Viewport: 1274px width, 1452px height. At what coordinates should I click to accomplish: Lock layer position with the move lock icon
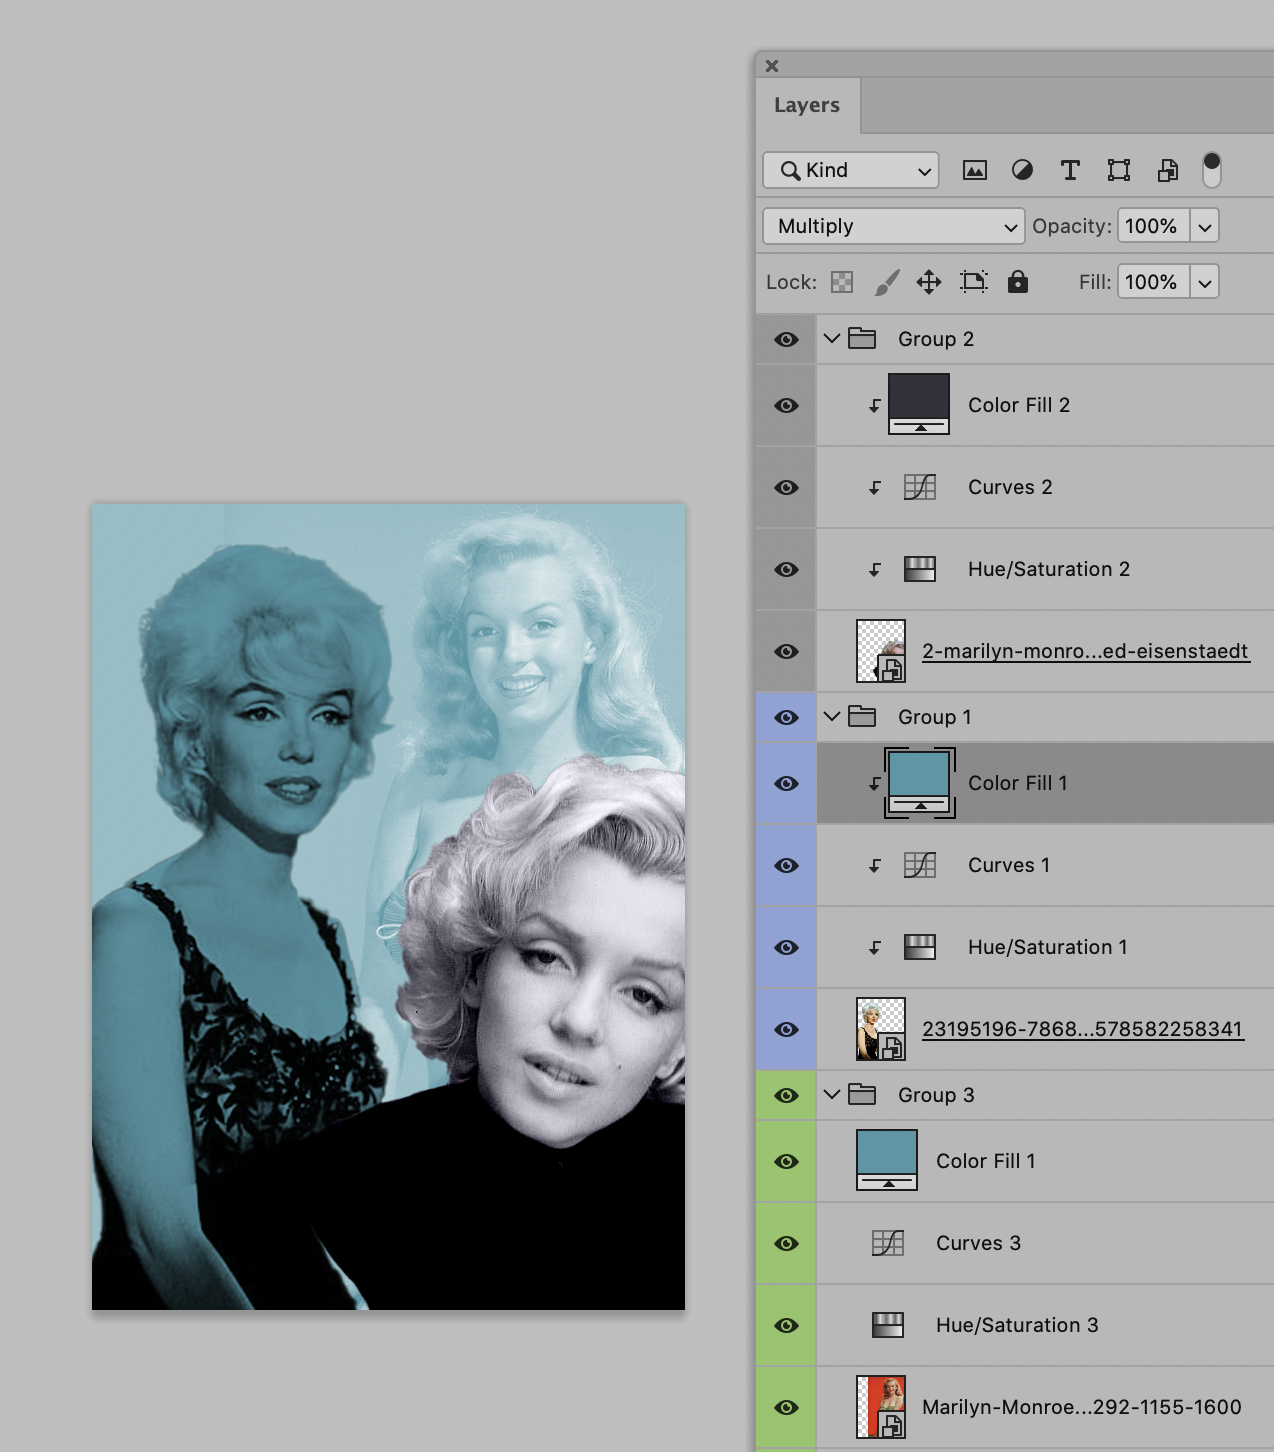point(929,282)
